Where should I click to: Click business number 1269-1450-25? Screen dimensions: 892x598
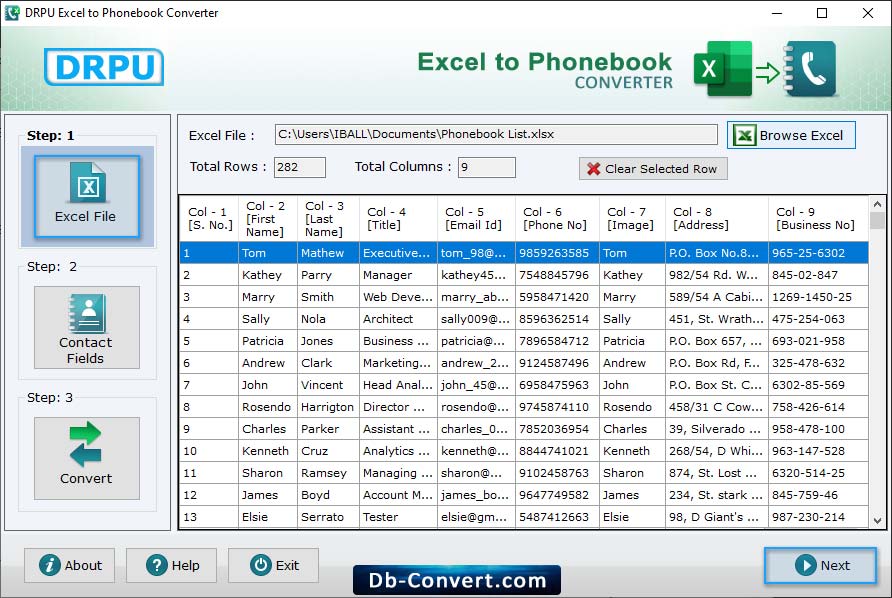(x=818, y=297)
